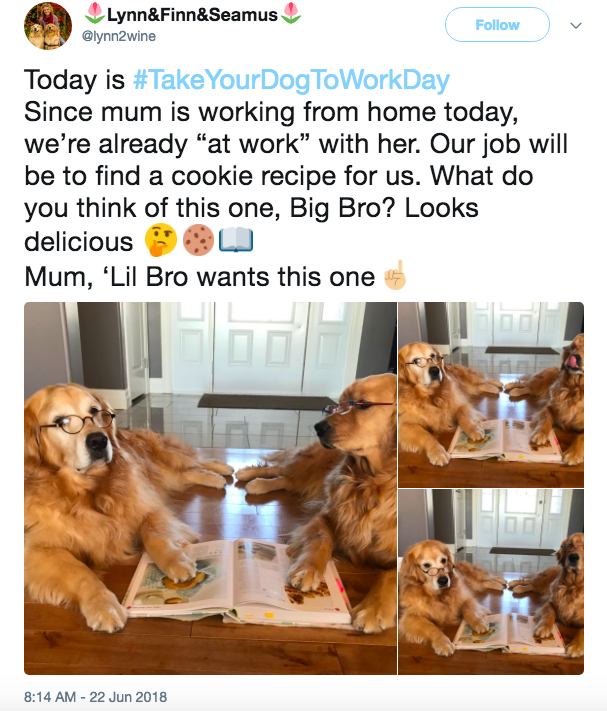Viewport: 607px width, 711px height.
Task: Click the cookie emoji
Action: tap(198, 240)
